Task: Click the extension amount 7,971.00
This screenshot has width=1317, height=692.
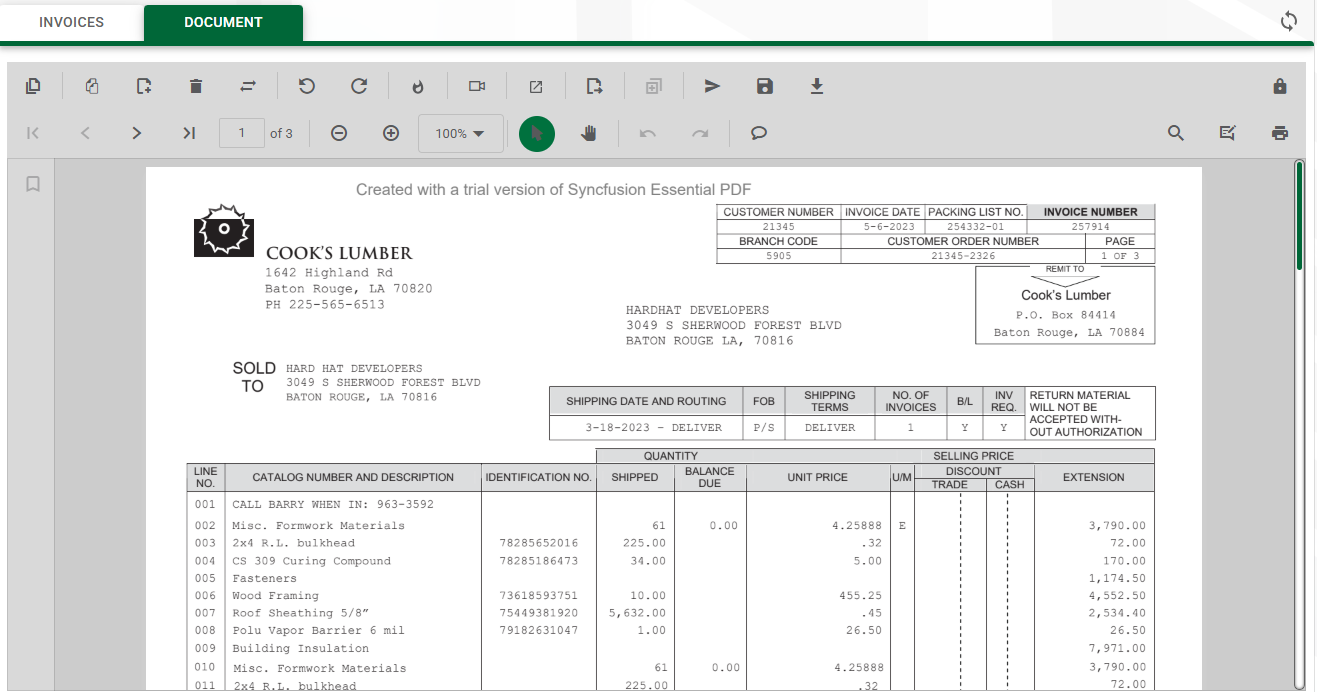Action: coord(1117,648)
